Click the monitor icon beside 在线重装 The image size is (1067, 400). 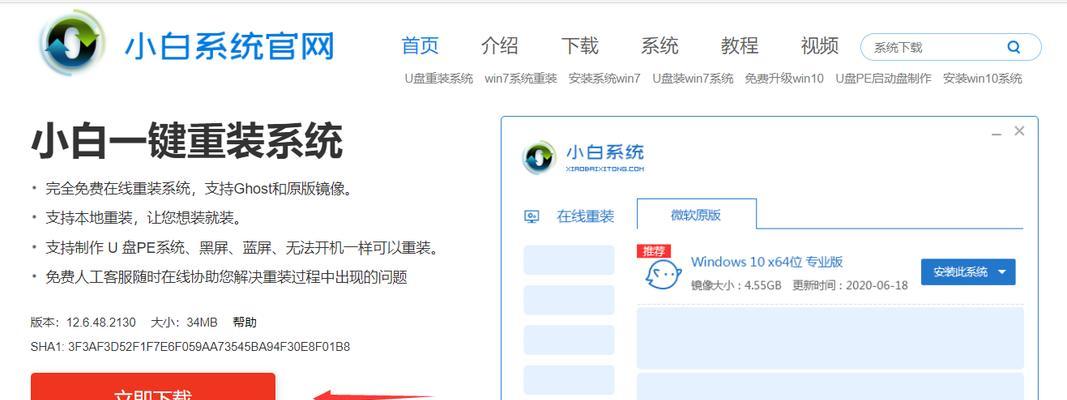(531, 216)
